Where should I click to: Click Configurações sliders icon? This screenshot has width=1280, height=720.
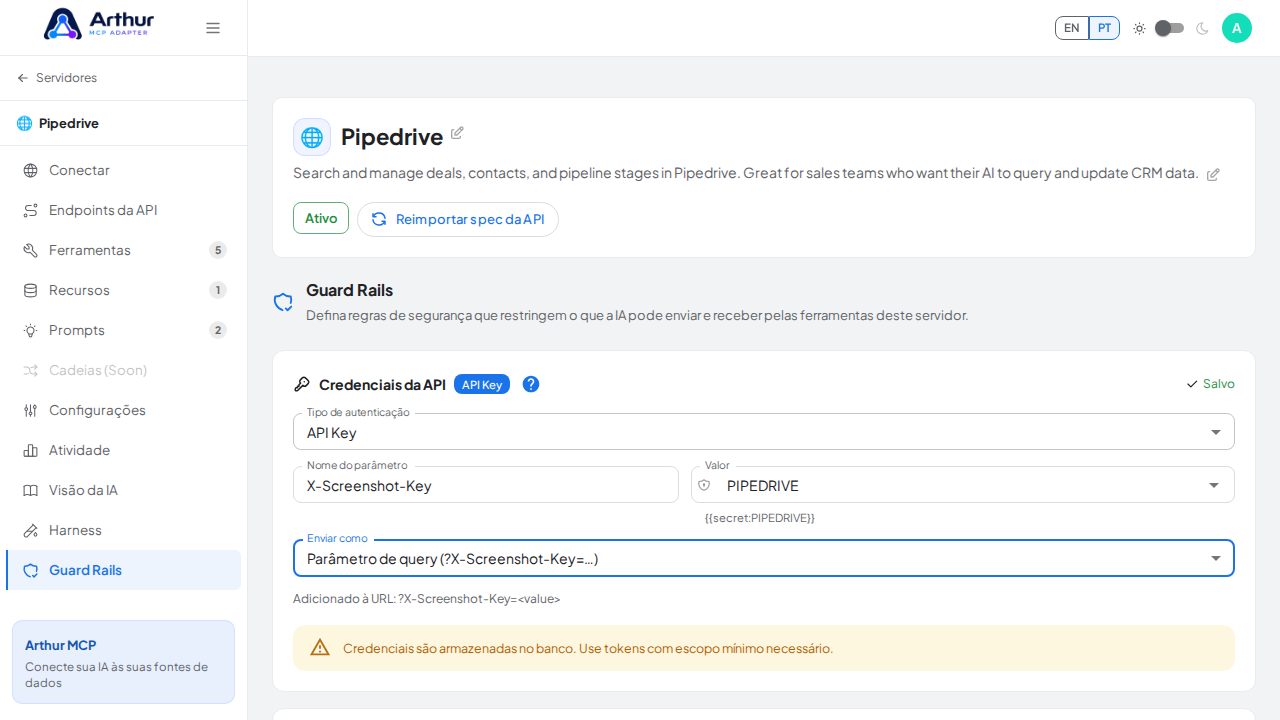(x=31, y=410)
